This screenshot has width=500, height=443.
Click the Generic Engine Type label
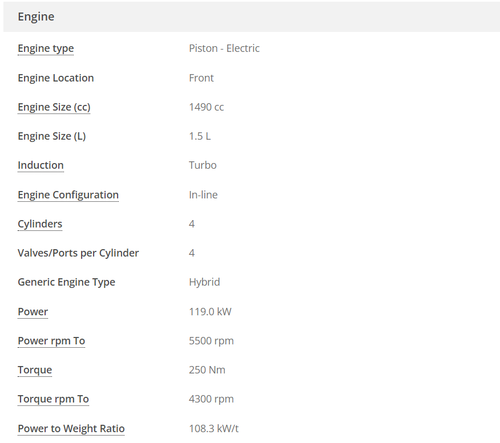[66, 282]
